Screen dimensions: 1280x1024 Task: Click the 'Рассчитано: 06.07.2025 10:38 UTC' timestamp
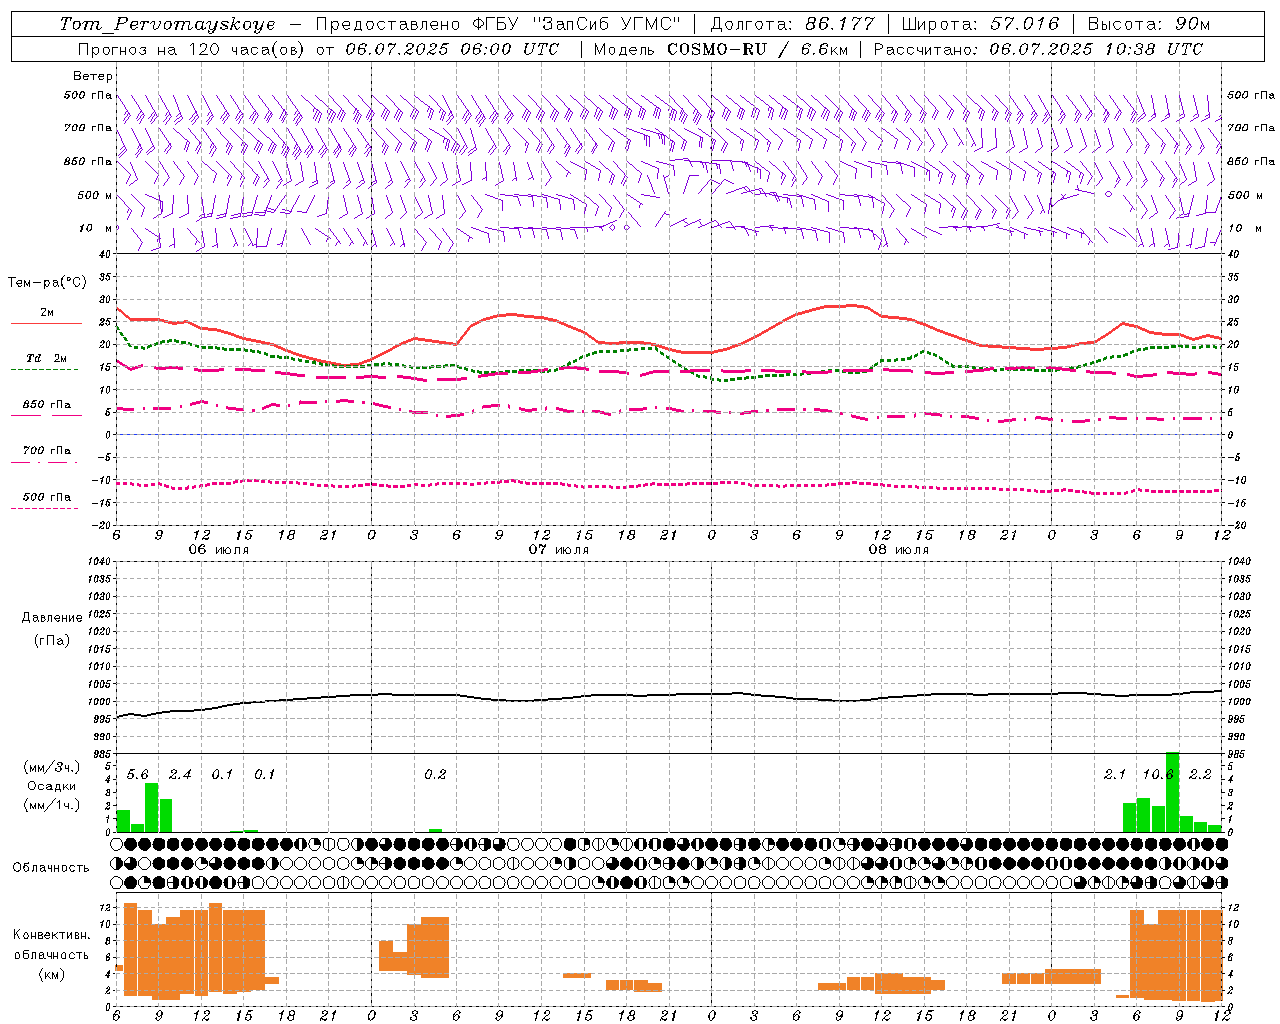click(x=1038, y=49)
